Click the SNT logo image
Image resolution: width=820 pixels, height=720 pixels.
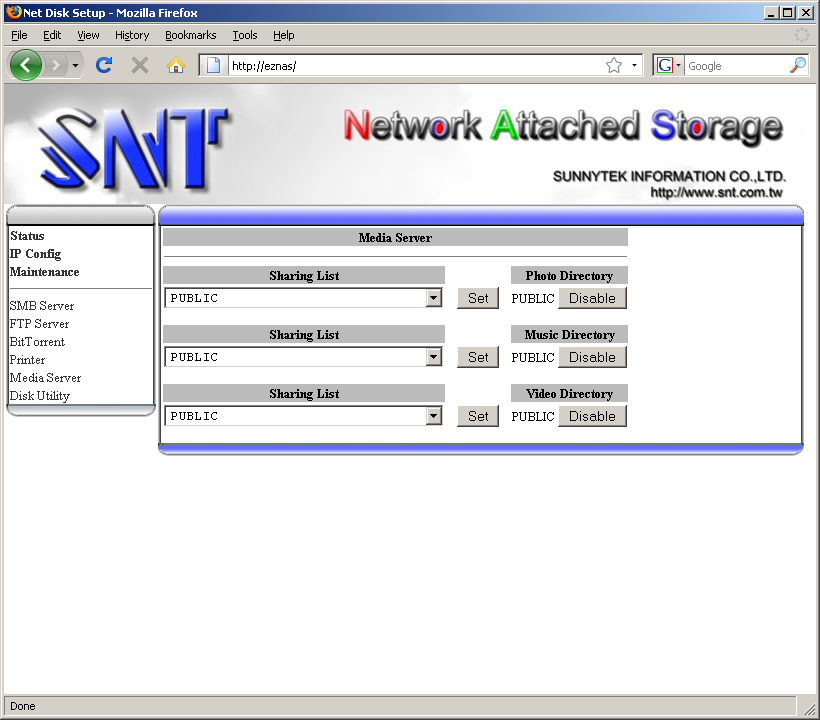pos(133,149)
